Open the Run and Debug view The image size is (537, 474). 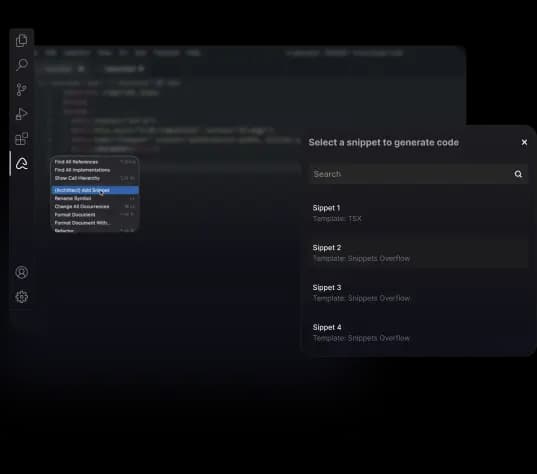[x=22, y=114]
